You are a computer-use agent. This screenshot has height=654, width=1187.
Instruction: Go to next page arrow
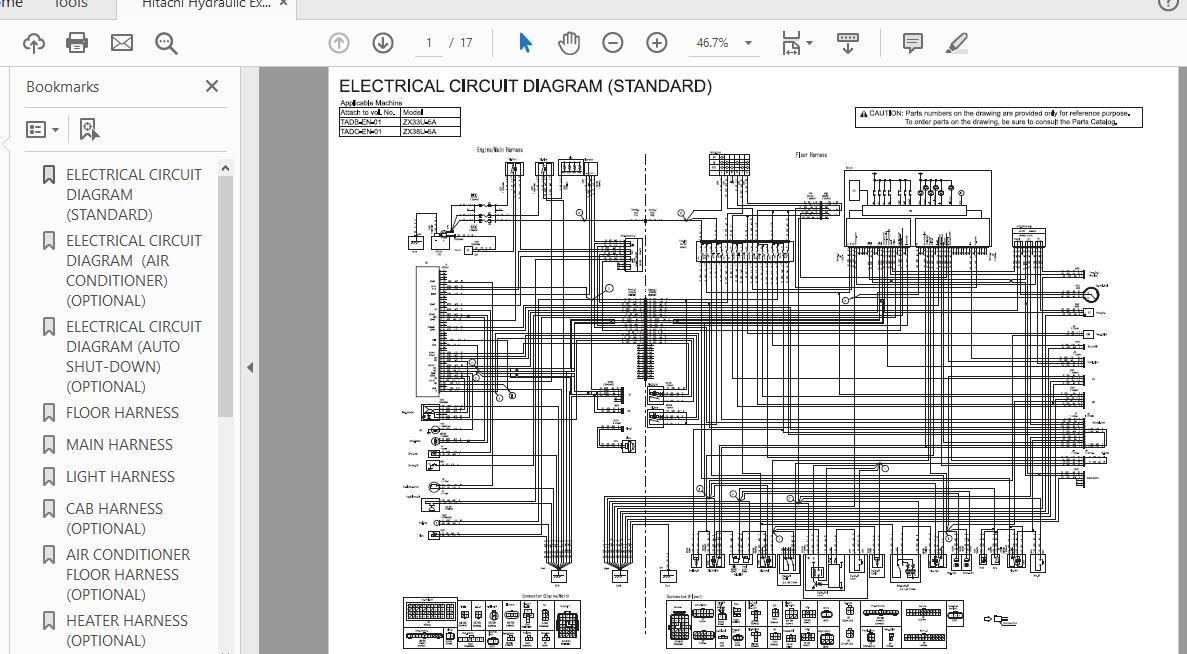pos(383,43)
